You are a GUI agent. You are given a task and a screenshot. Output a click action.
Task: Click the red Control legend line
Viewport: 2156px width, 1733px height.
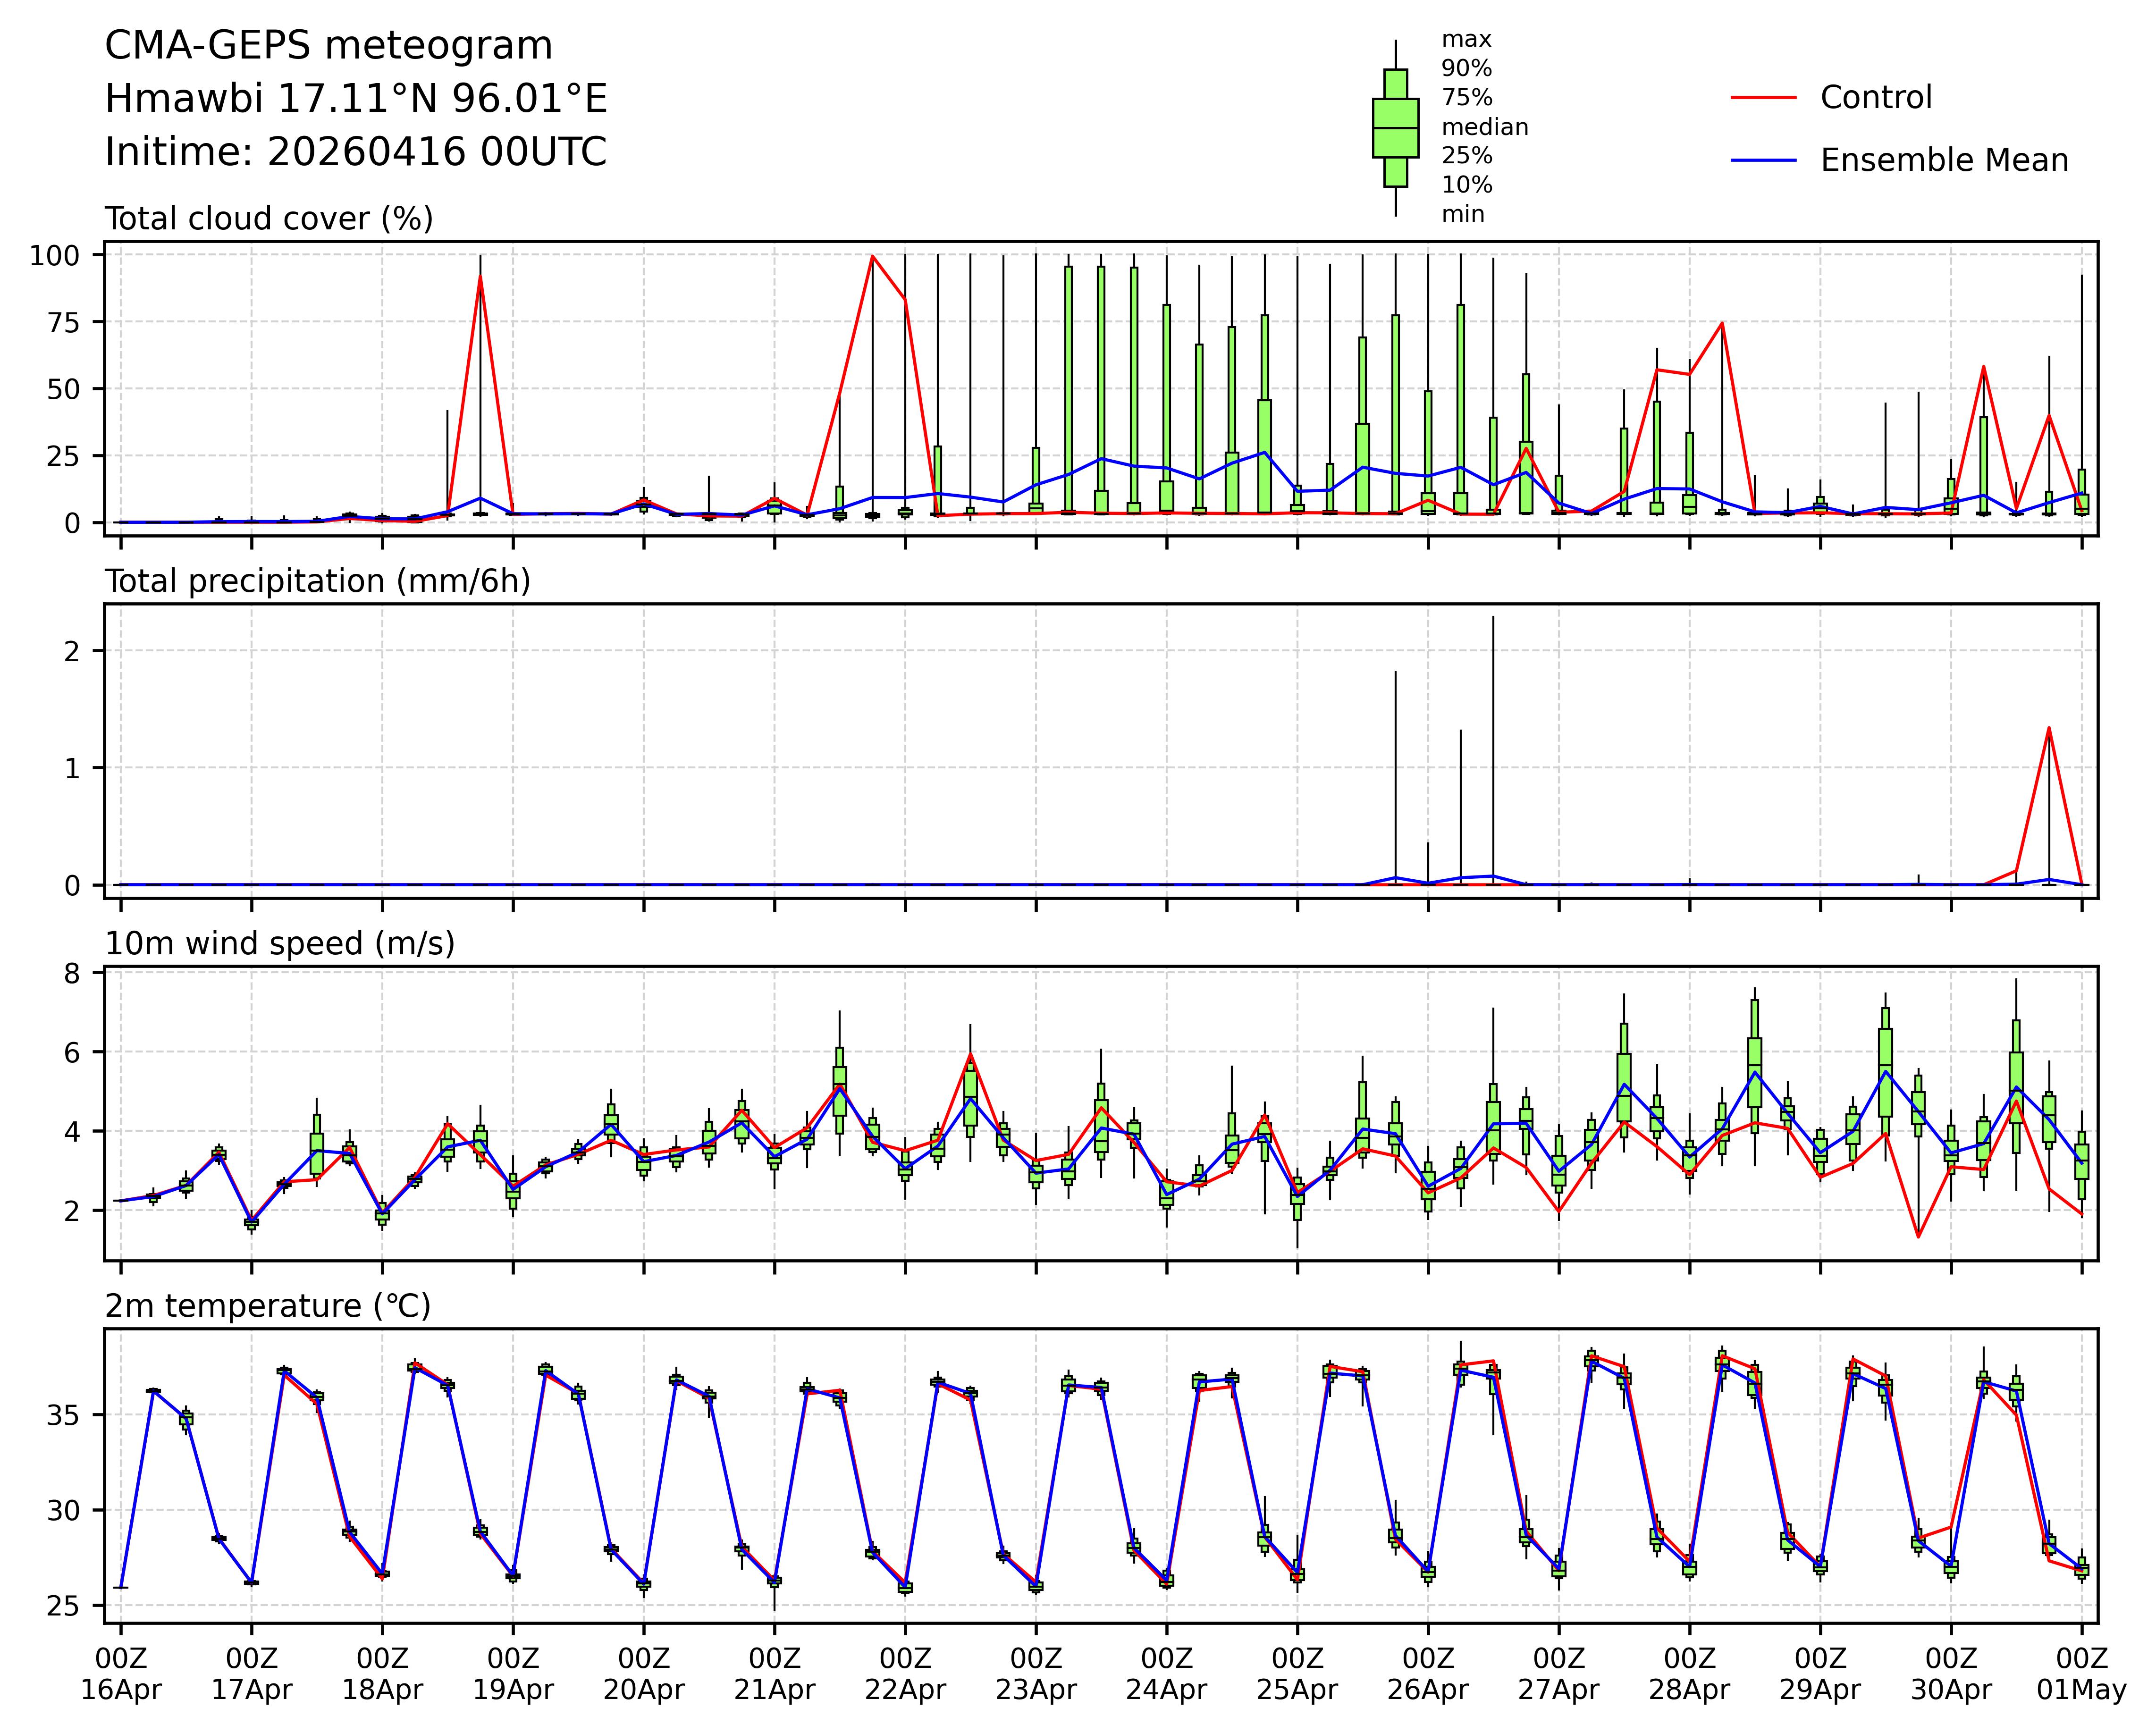tap(1763, 97)
